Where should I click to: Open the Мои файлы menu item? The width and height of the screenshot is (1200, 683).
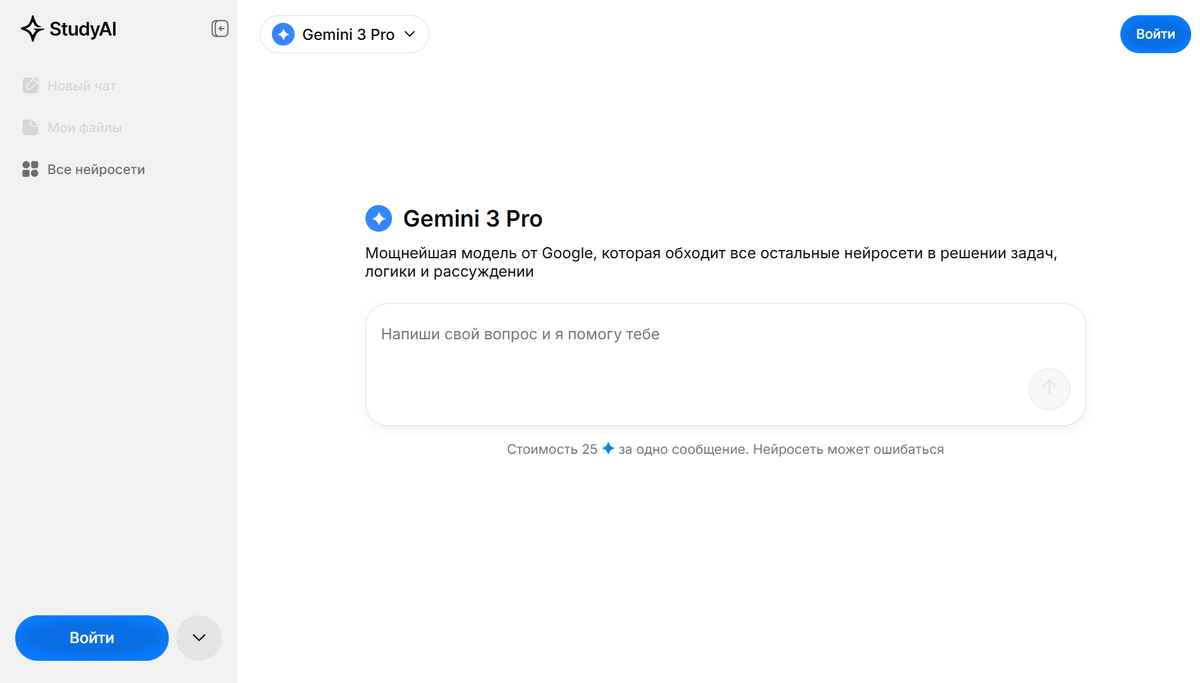[x=84, y=128]
